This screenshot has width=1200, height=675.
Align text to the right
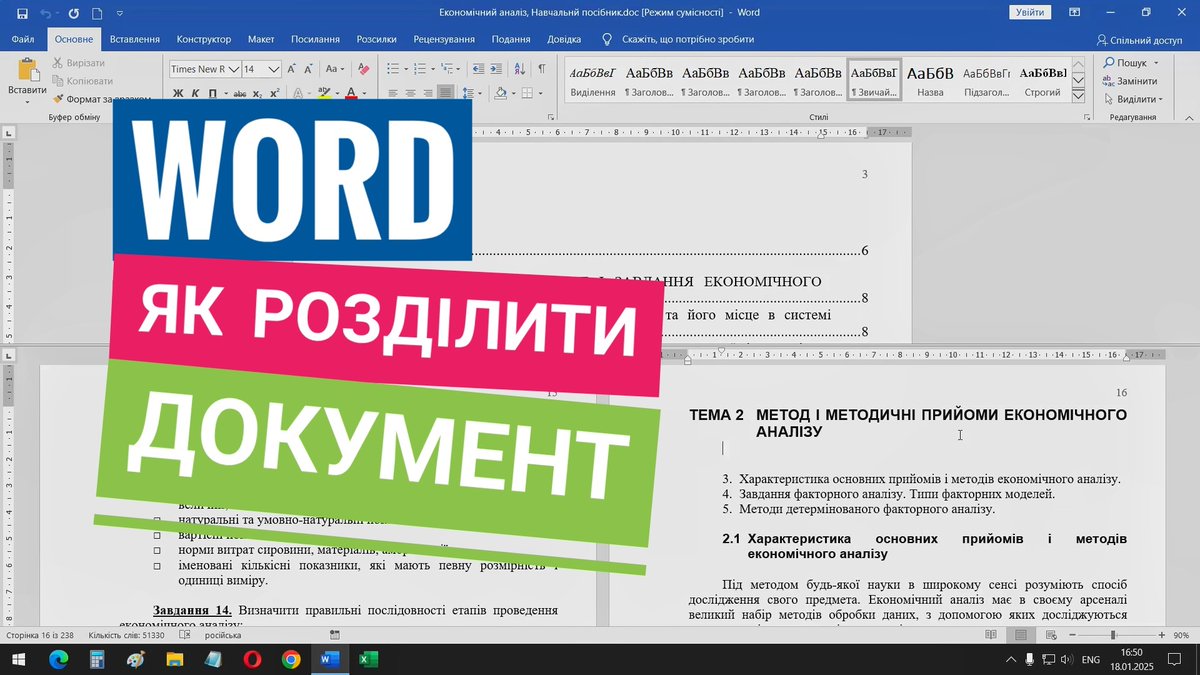coord(429,93)
